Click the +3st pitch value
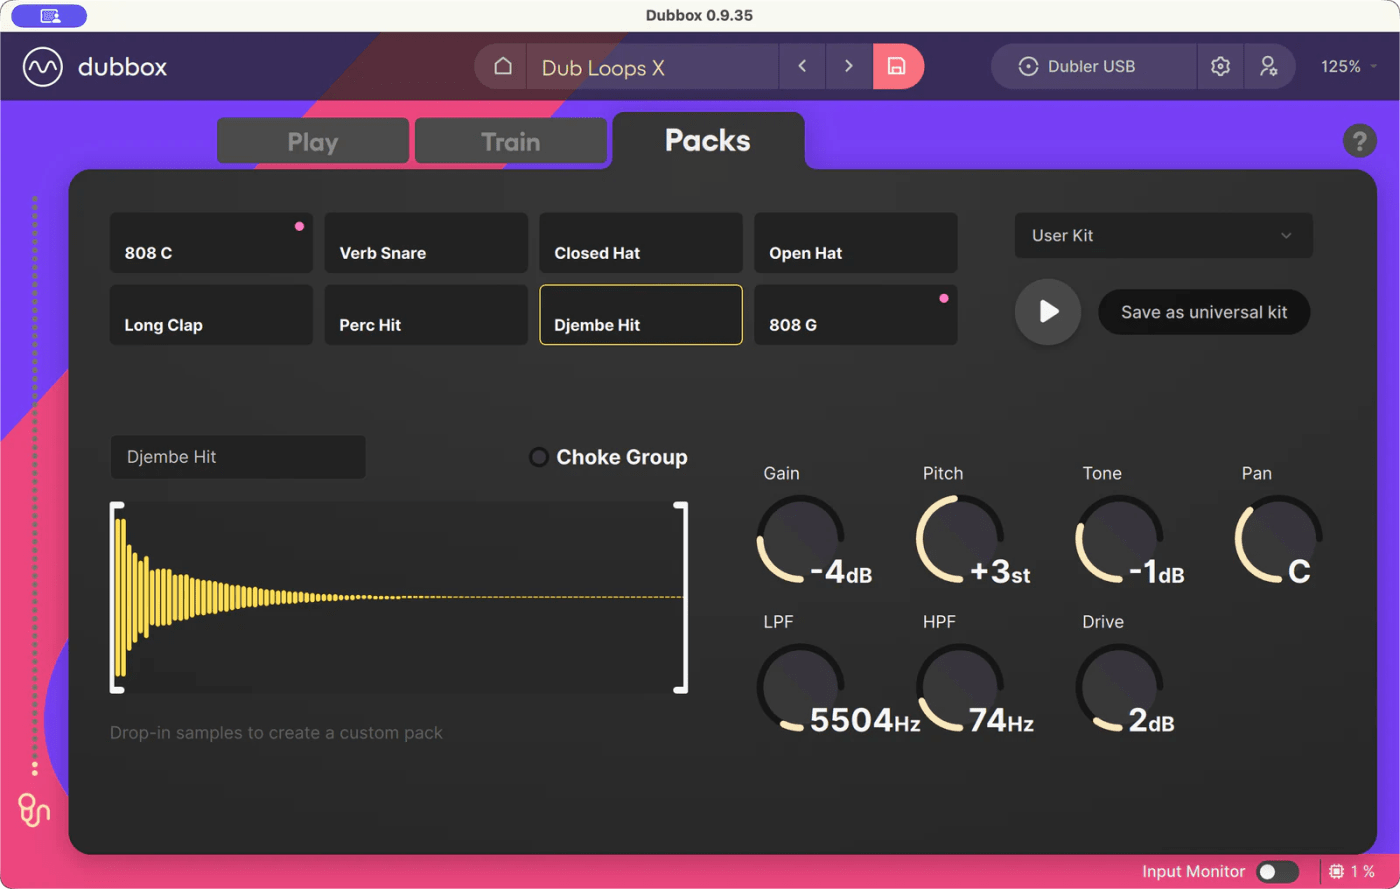 pos(1000,573)
